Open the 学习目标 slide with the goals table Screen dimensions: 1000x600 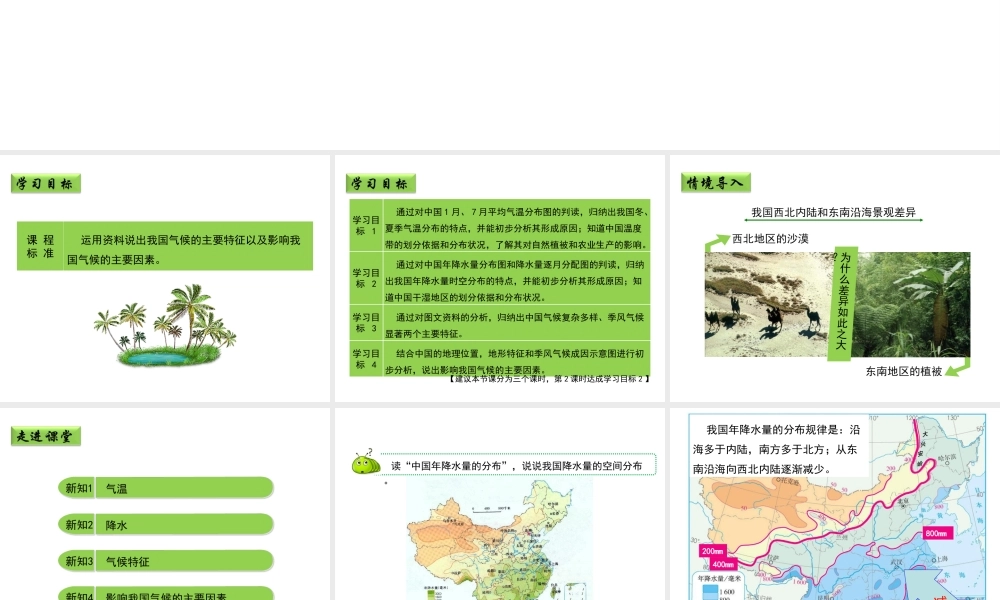(499, 279)
